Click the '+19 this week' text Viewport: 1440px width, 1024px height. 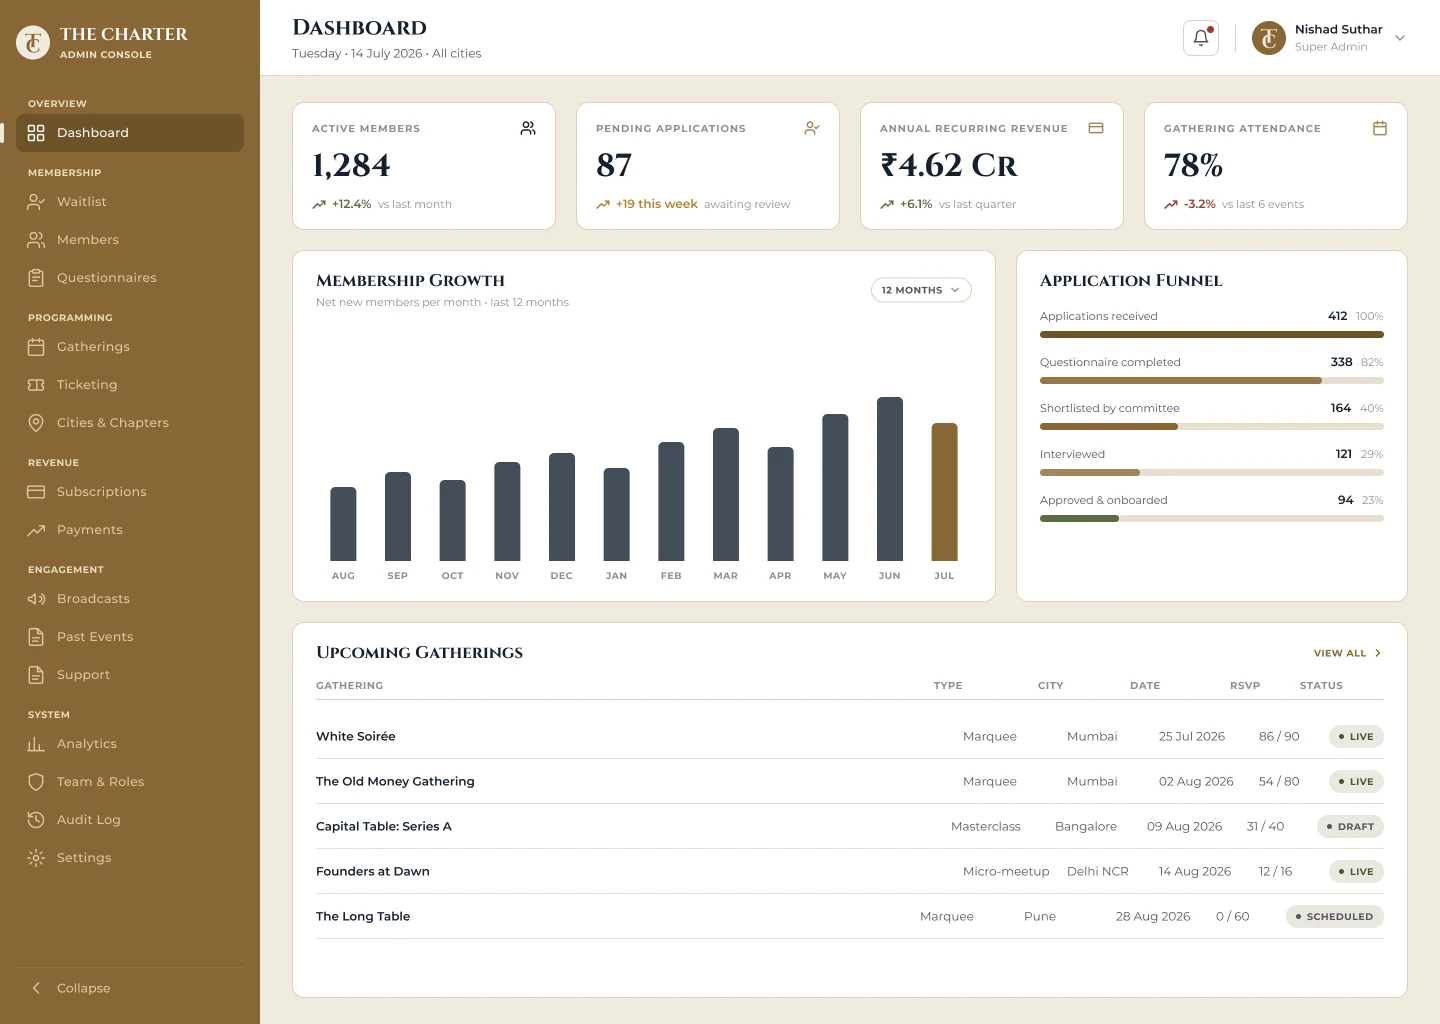point(656,204)
